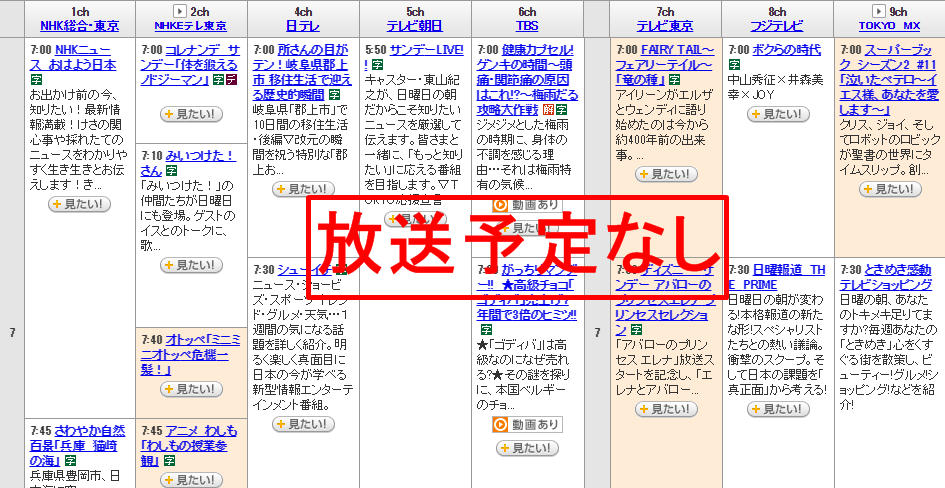Open TOKYO MX channel header link

[x=890, y=26]
